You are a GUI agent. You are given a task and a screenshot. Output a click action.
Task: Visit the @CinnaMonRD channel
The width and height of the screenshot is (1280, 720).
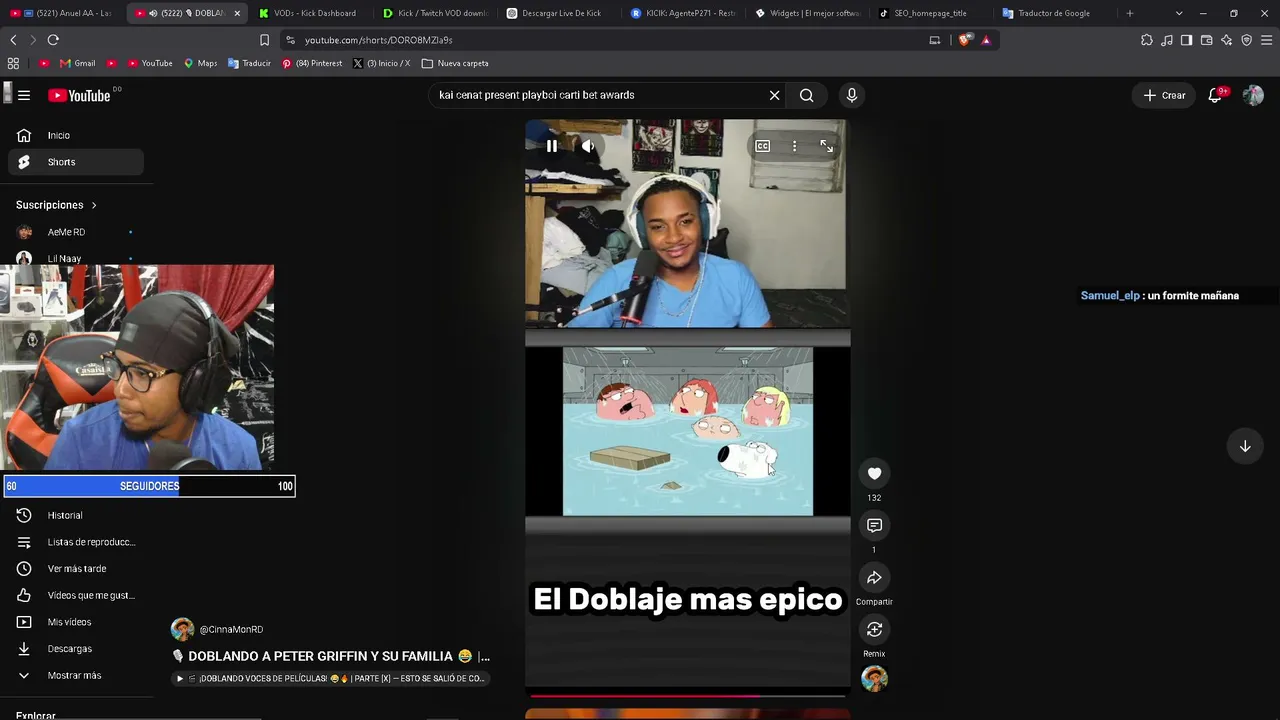tap(231, 630)
